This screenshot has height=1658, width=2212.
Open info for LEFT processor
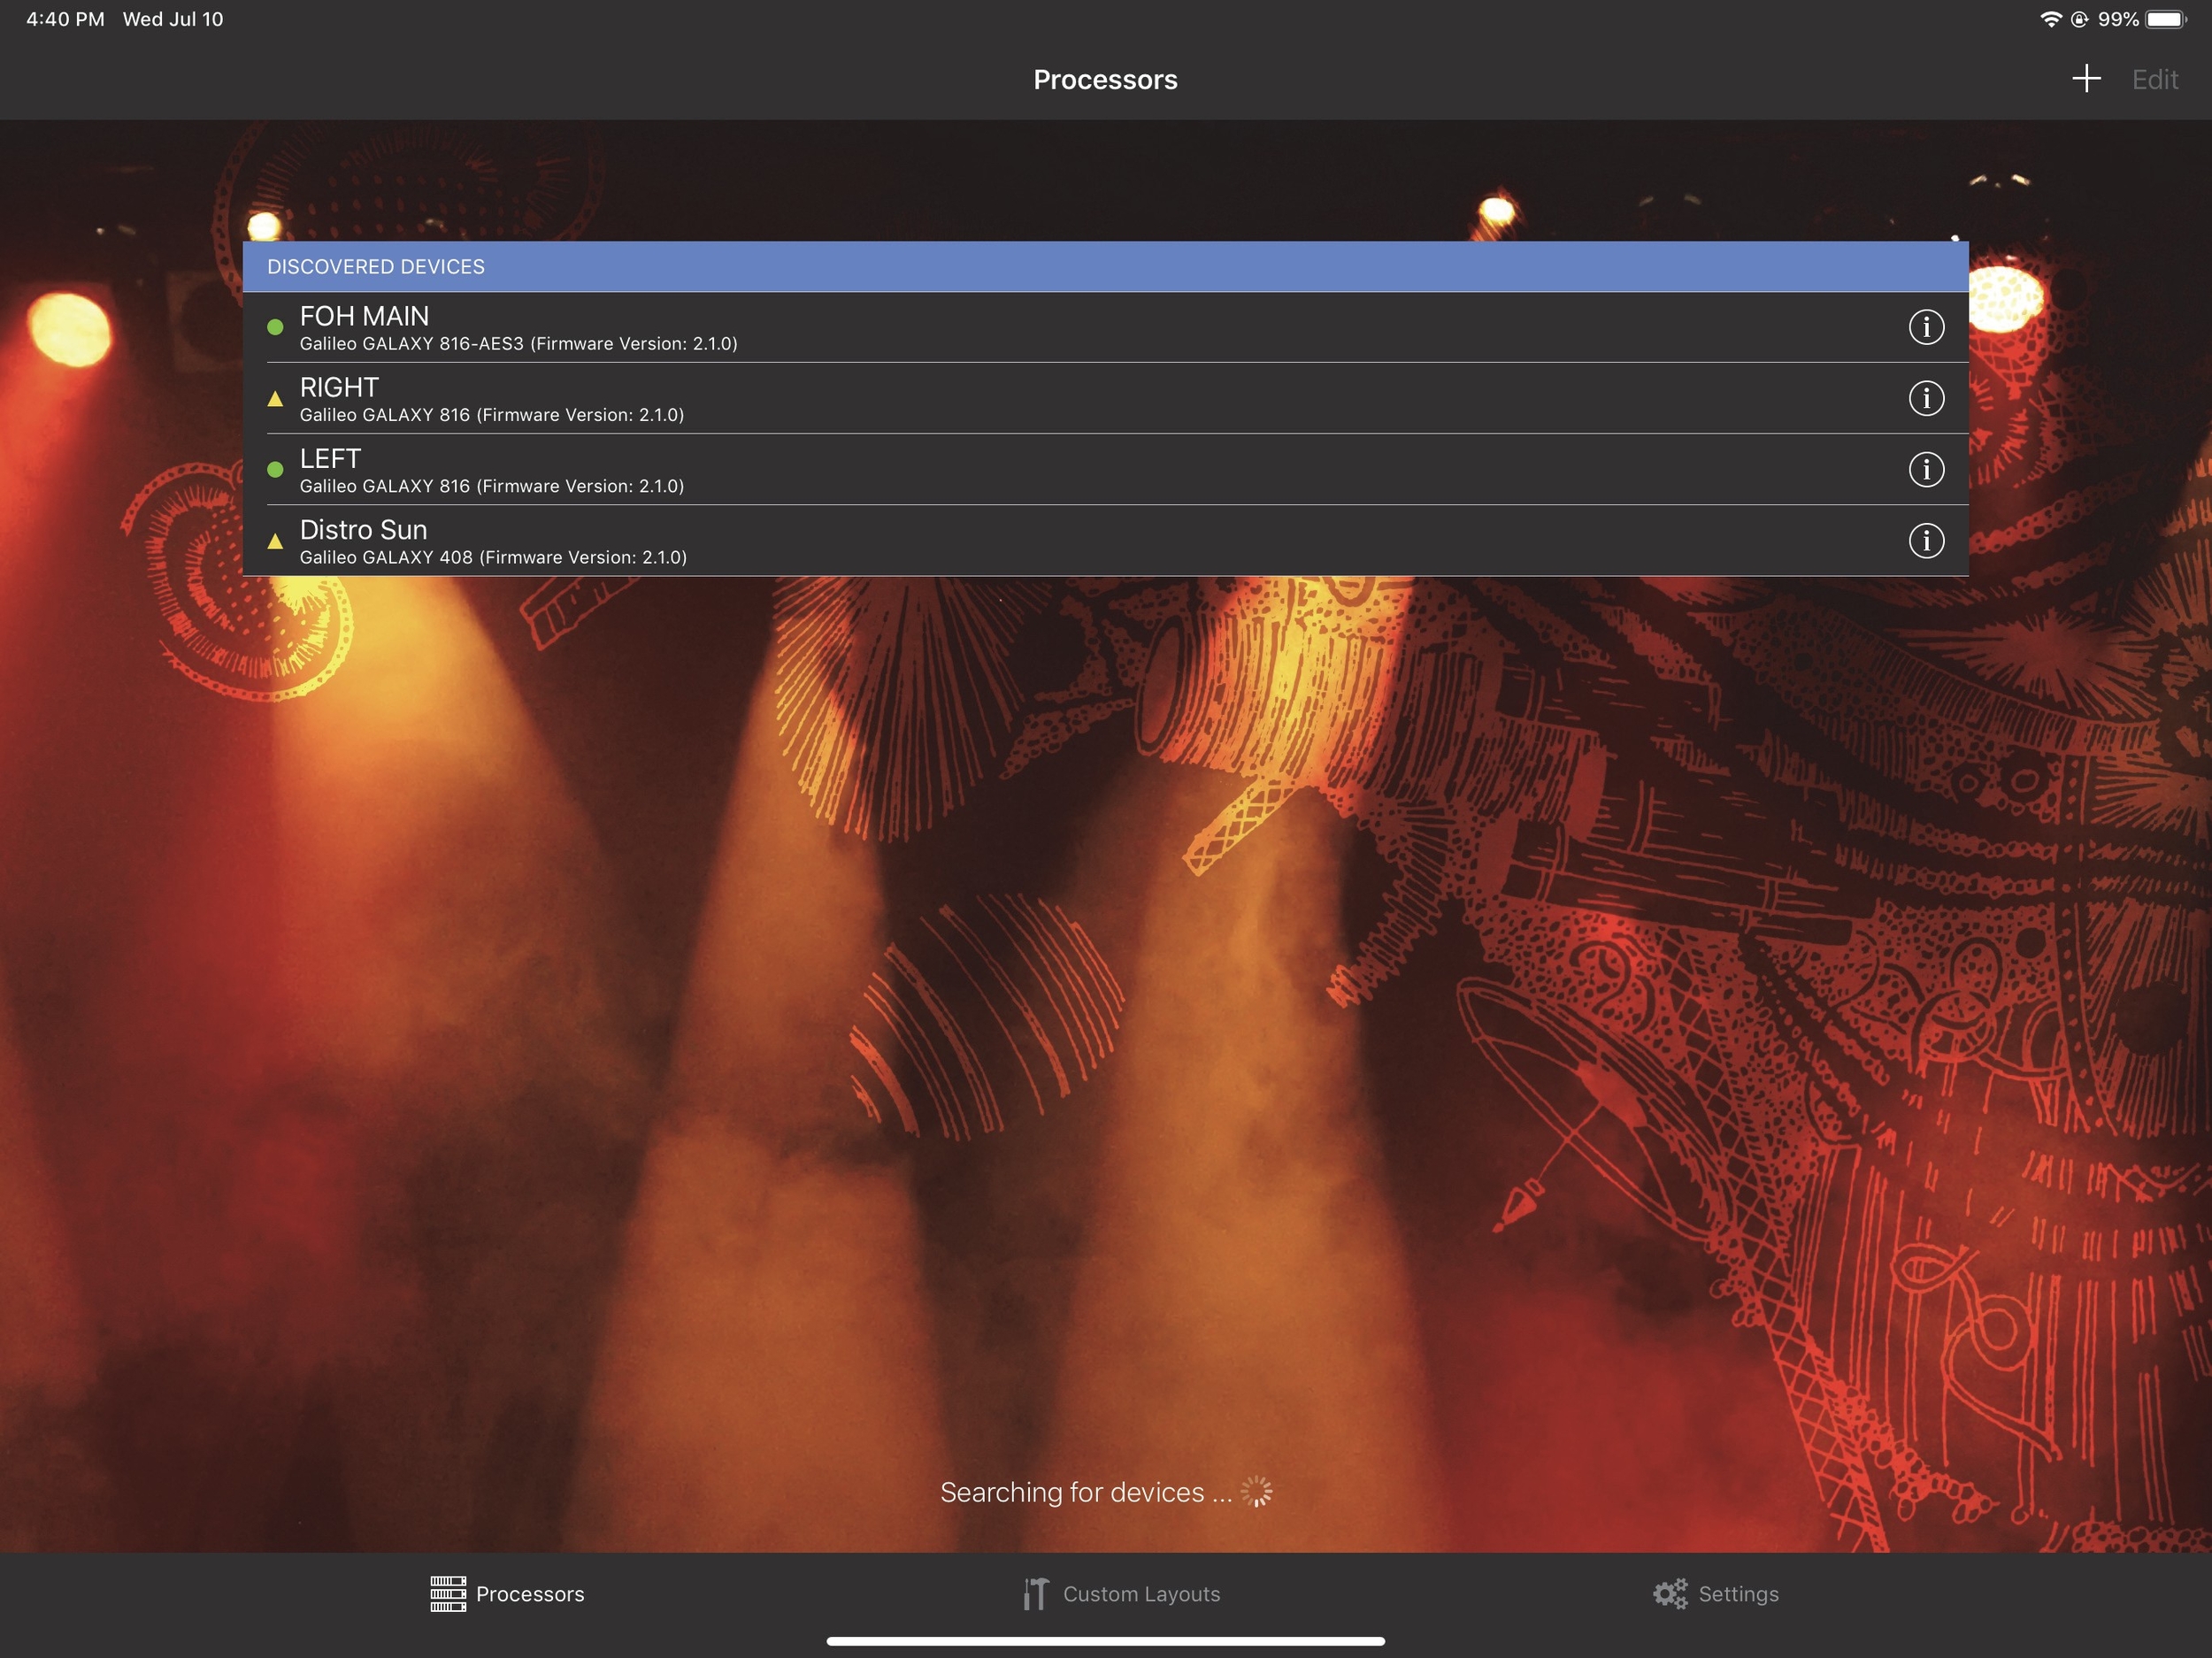coord(1925,469)
